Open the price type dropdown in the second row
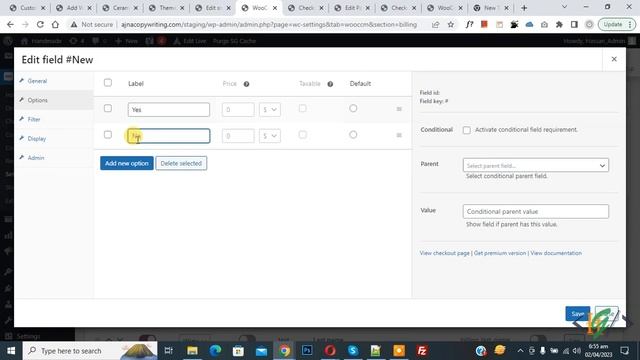 270,136
